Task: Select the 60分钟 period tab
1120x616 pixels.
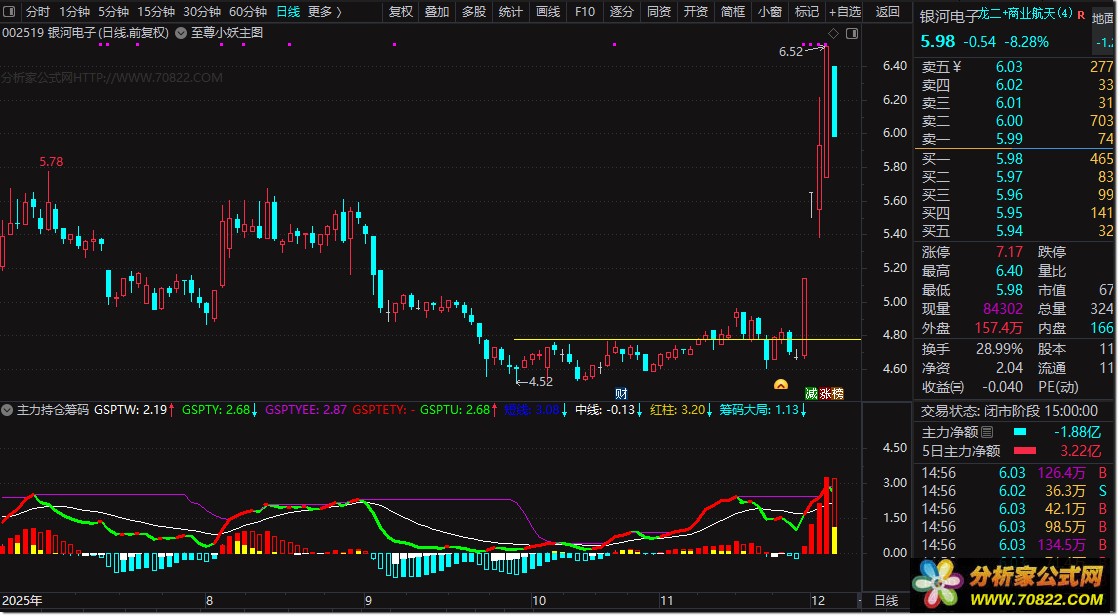Action: click(248, 11)
